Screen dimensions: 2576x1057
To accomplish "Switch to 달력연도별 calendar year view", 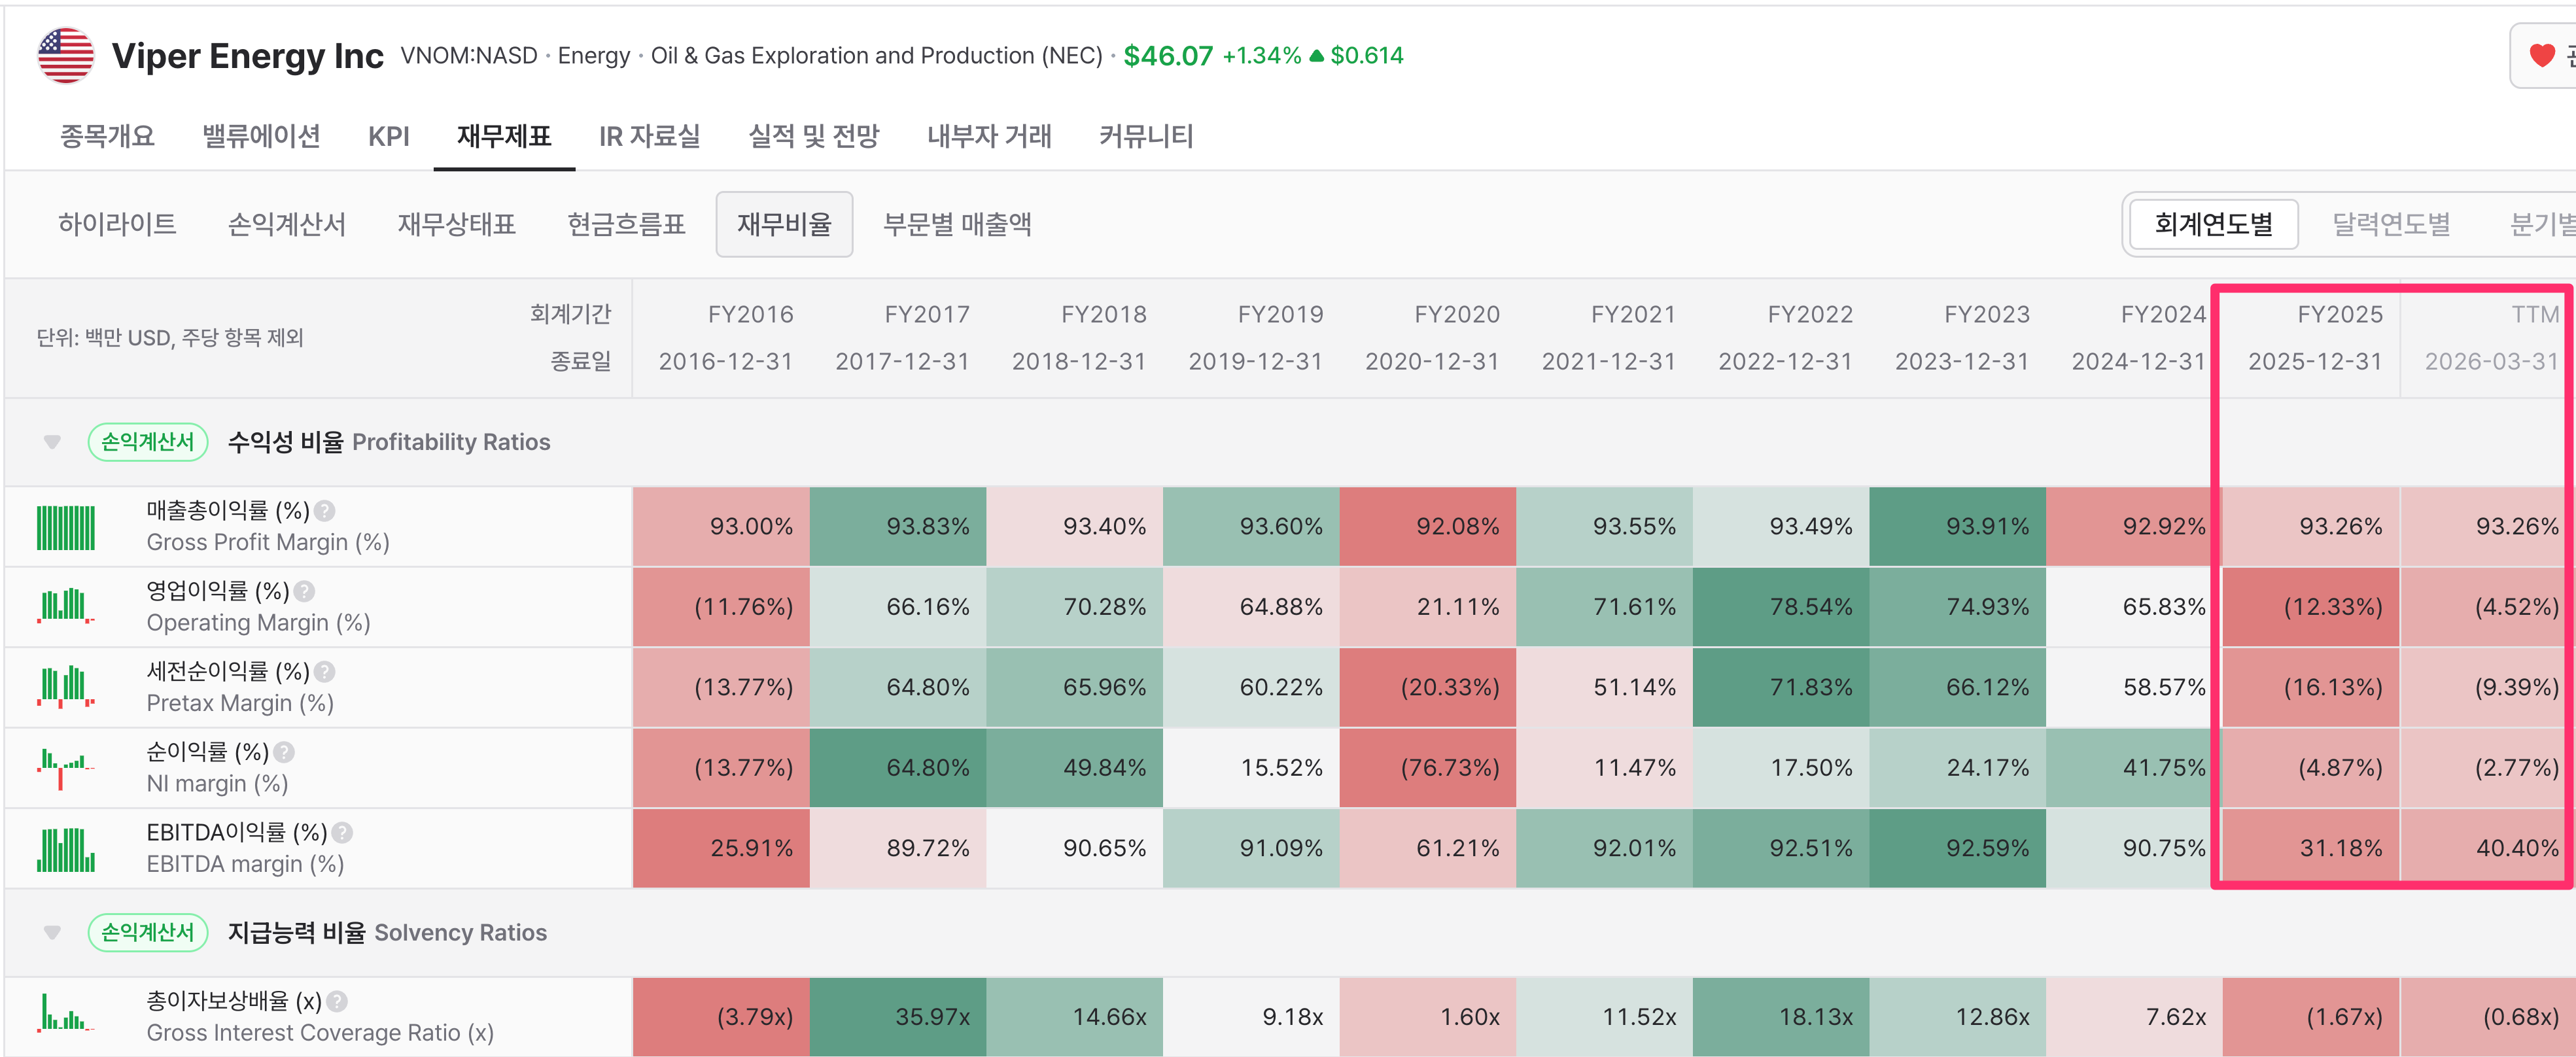I will point(2391,224).
